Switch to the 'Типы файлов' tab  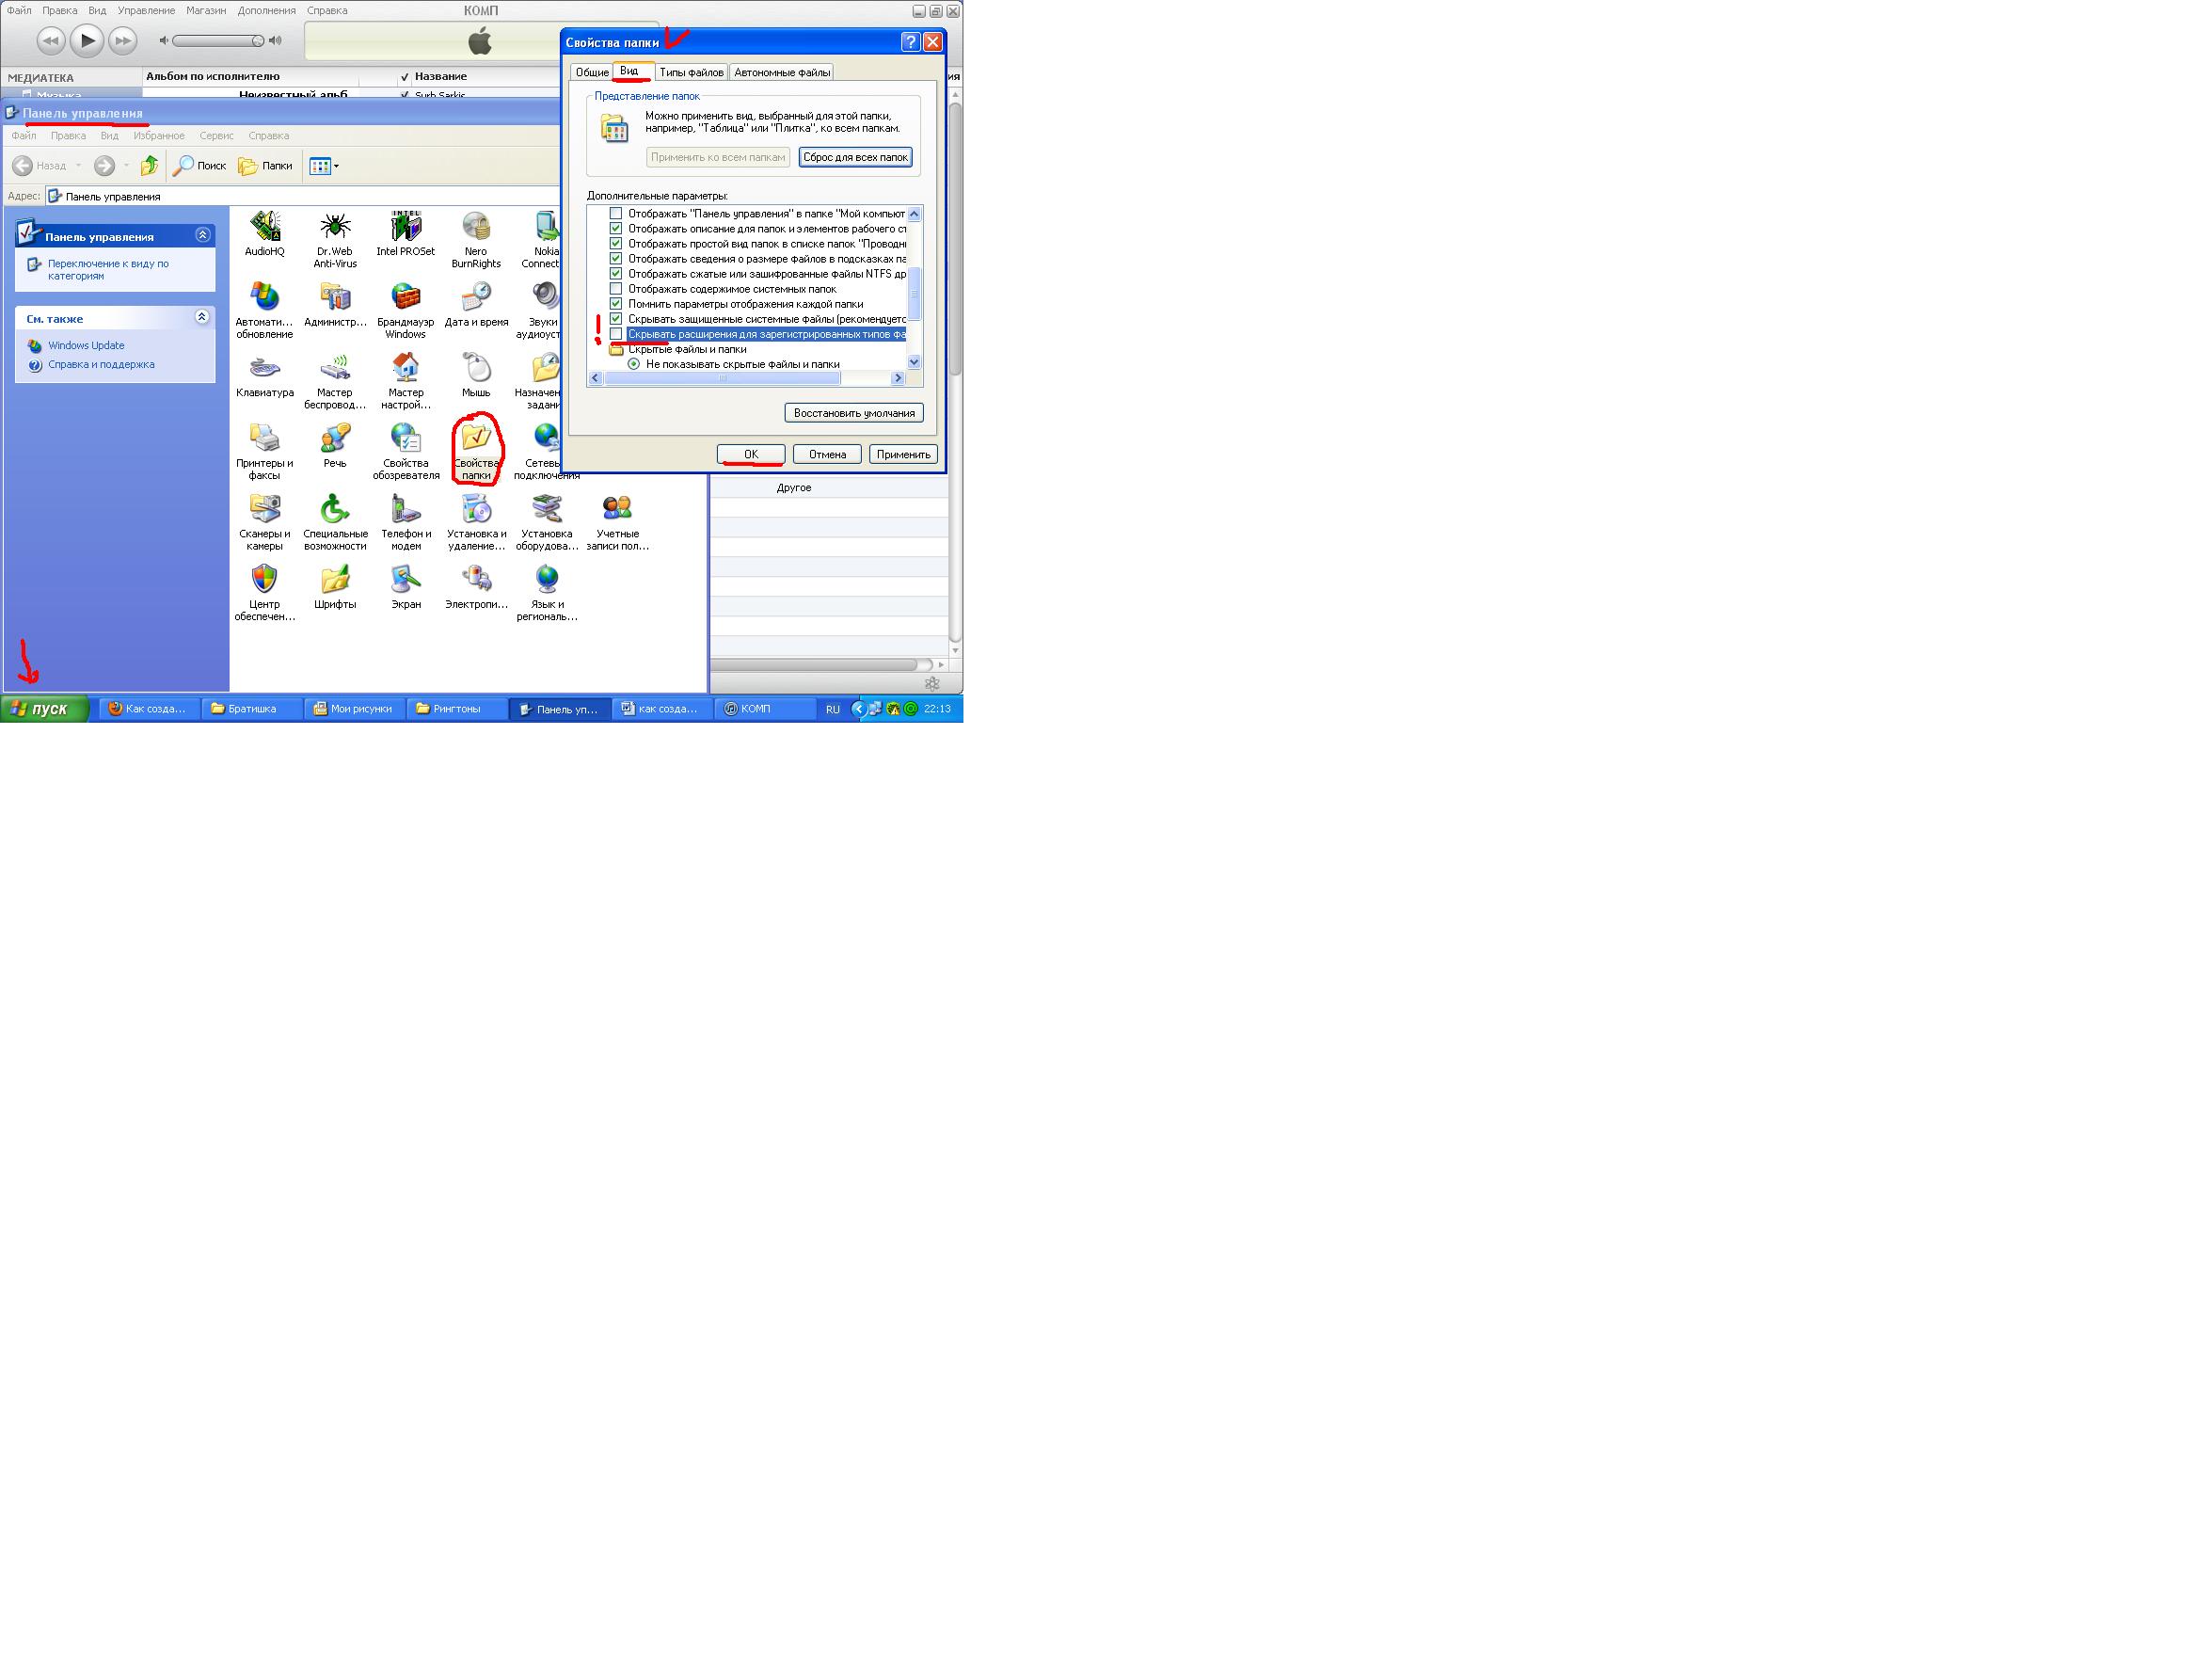coord(691,72)
